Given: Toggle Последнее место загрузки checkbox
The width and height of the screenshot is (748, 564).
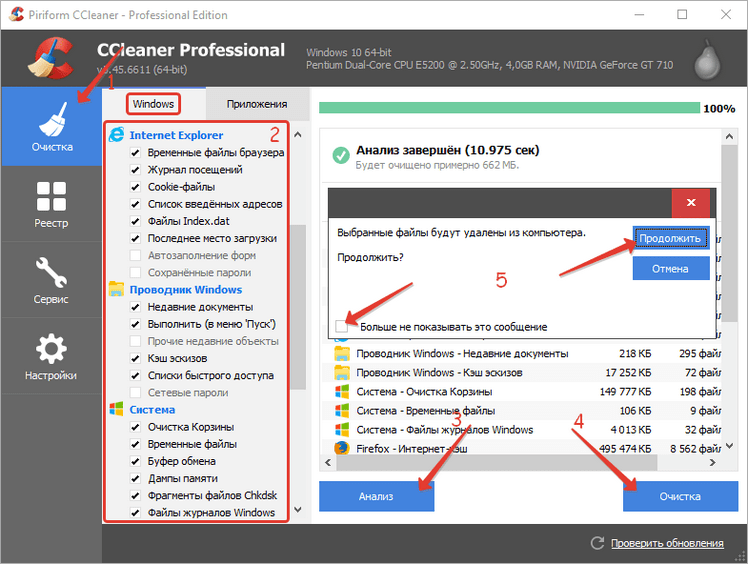Looking at the screenshot, I should pos(135,239).
